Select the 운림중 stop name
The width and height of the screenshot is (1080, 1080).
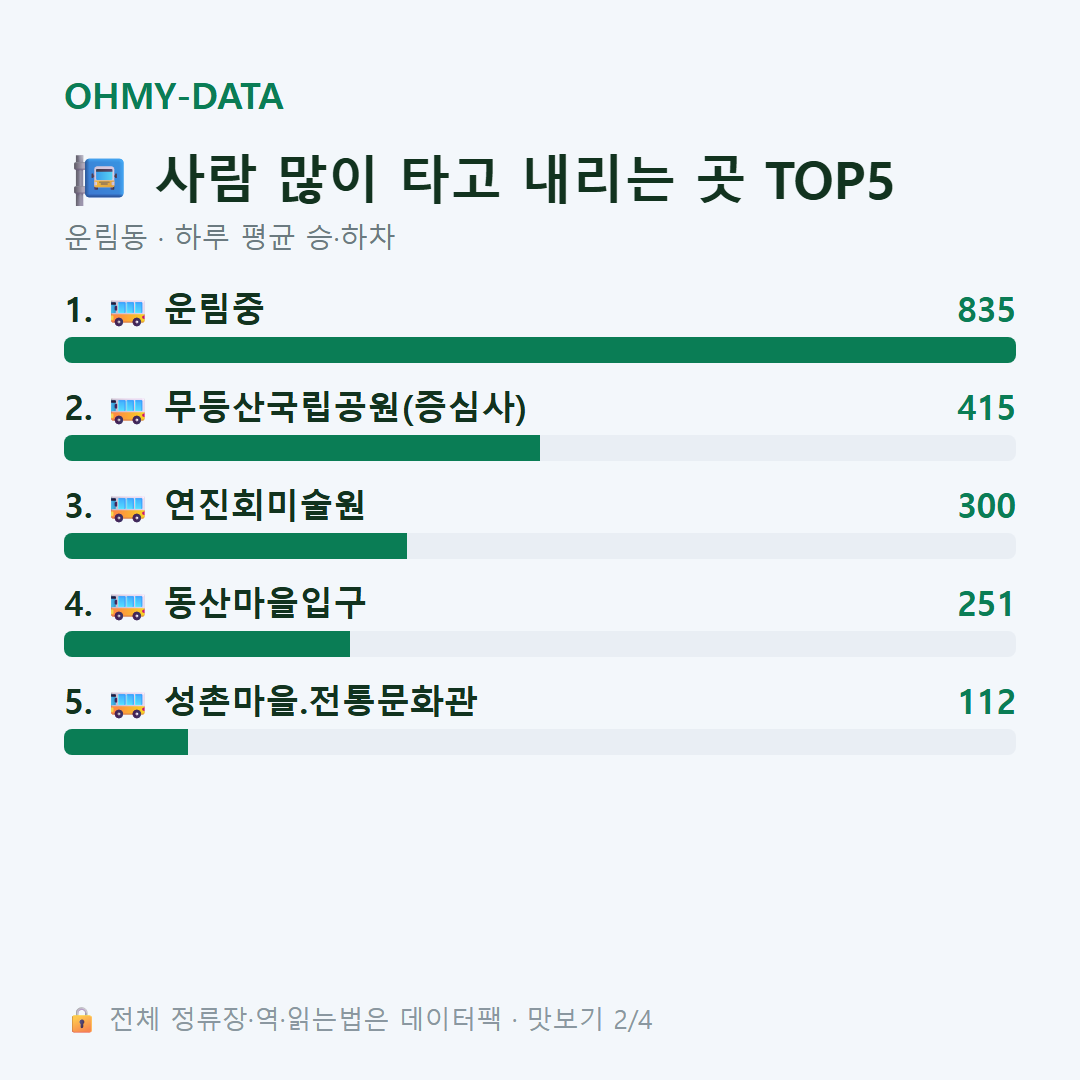214,309
